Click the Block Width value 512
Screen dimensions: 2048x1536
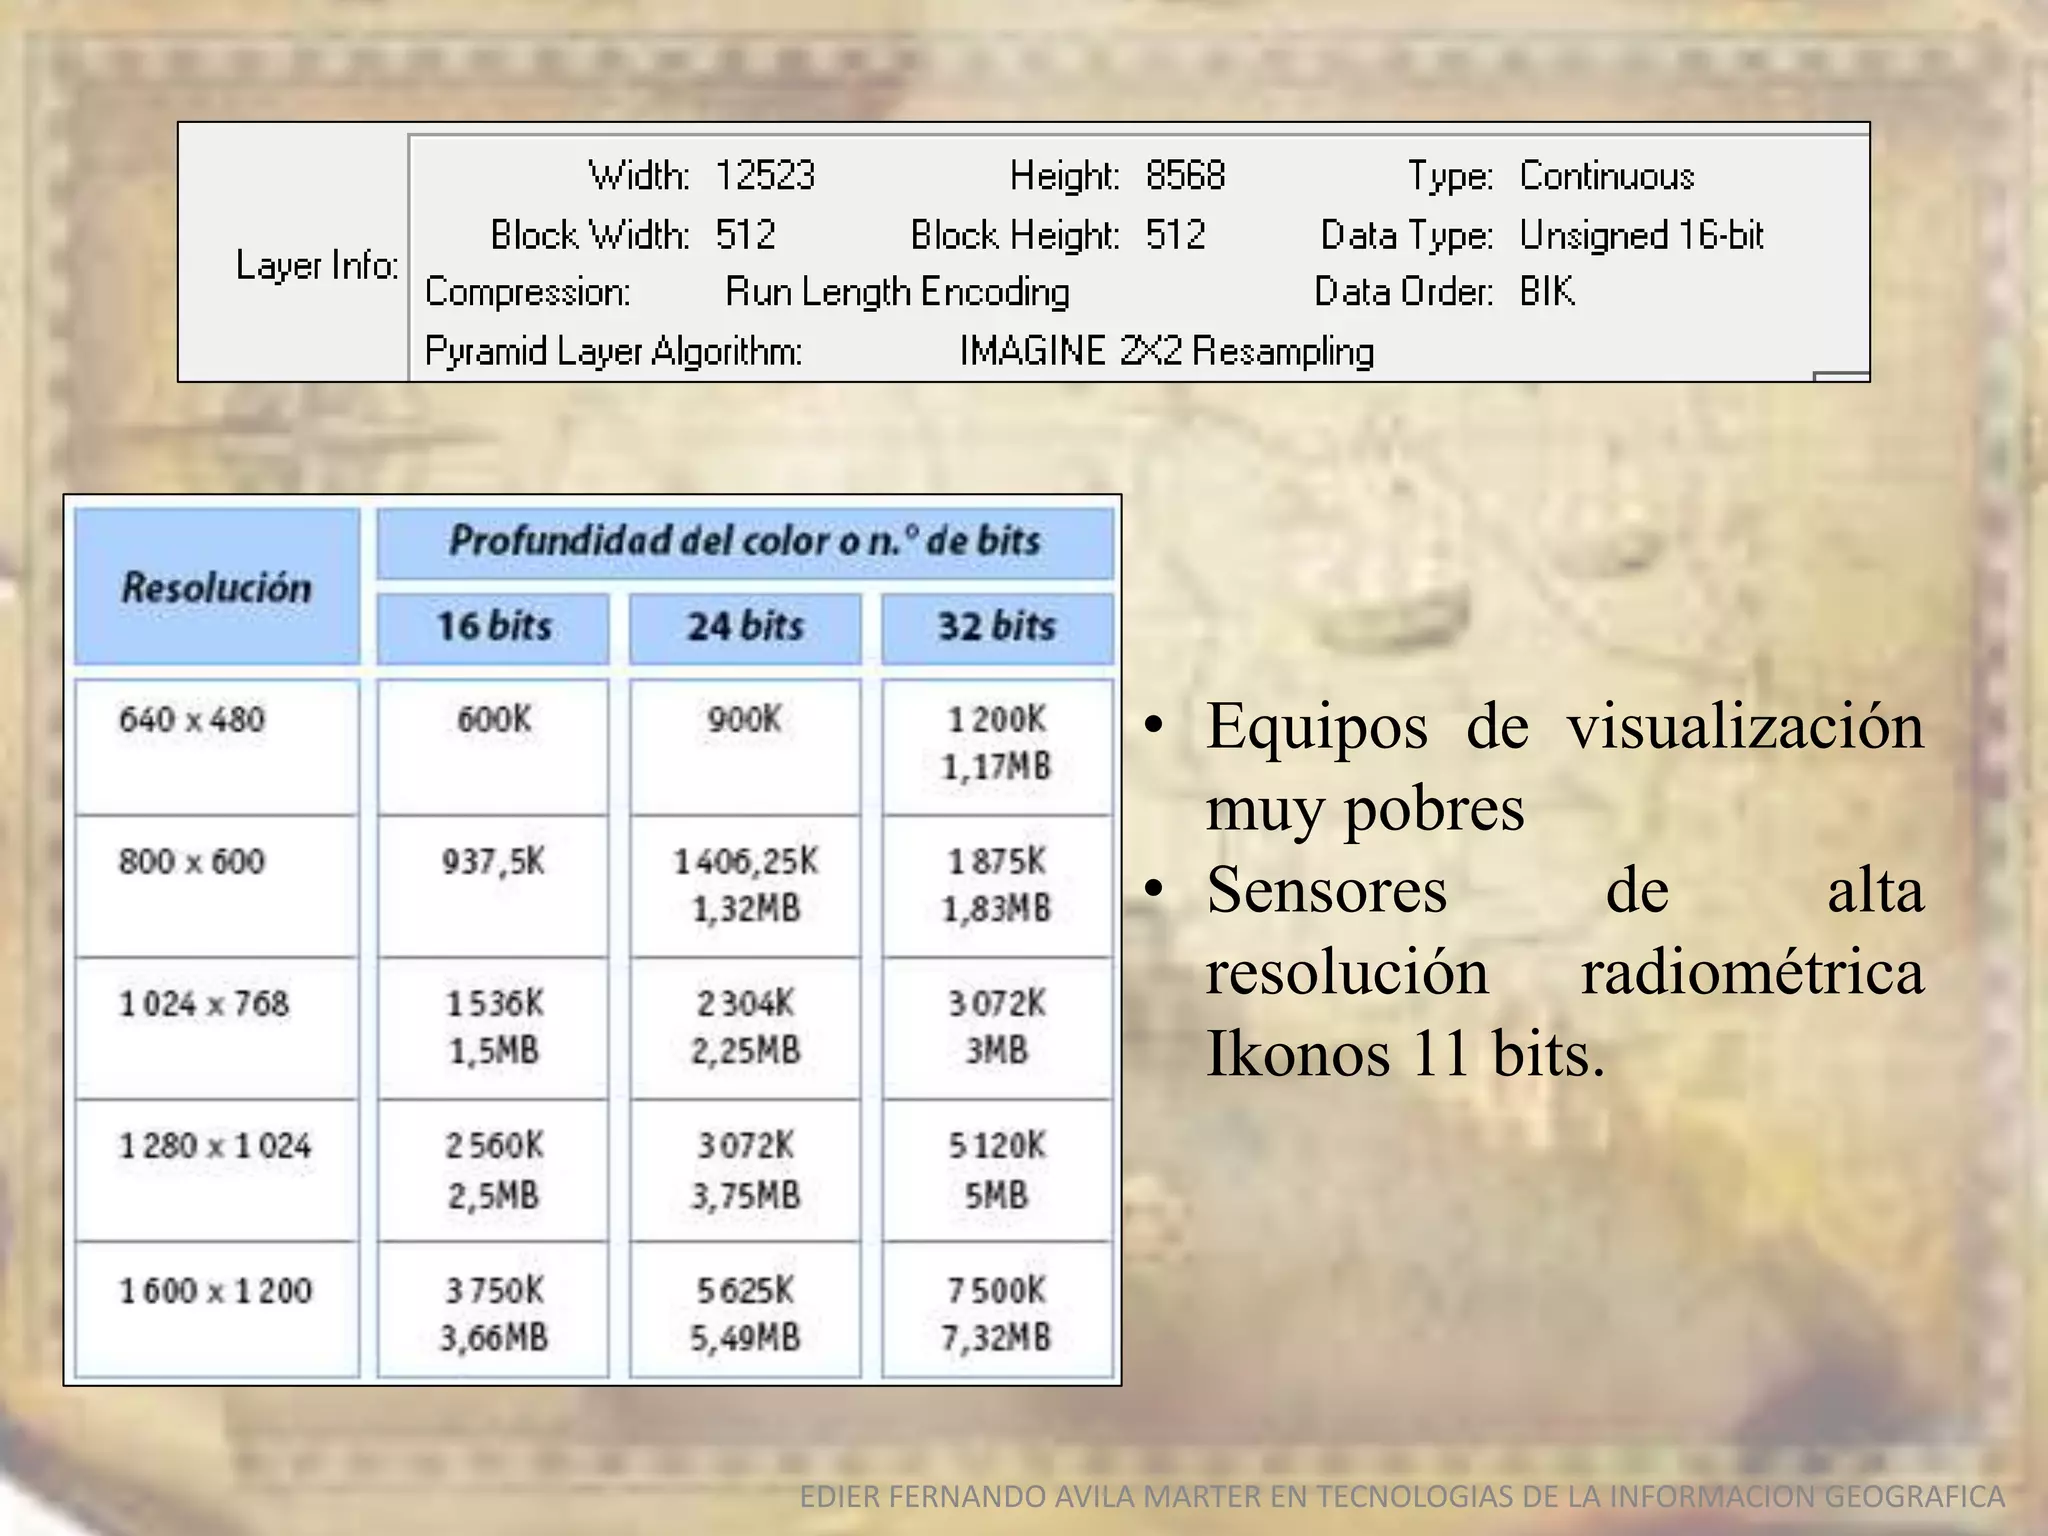coord(745,235)
